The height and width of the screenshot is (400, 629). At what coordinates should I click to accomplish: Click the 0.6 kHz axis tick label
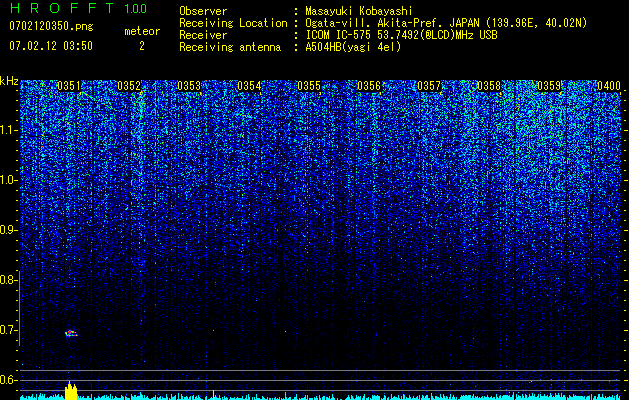click(9, 380)
